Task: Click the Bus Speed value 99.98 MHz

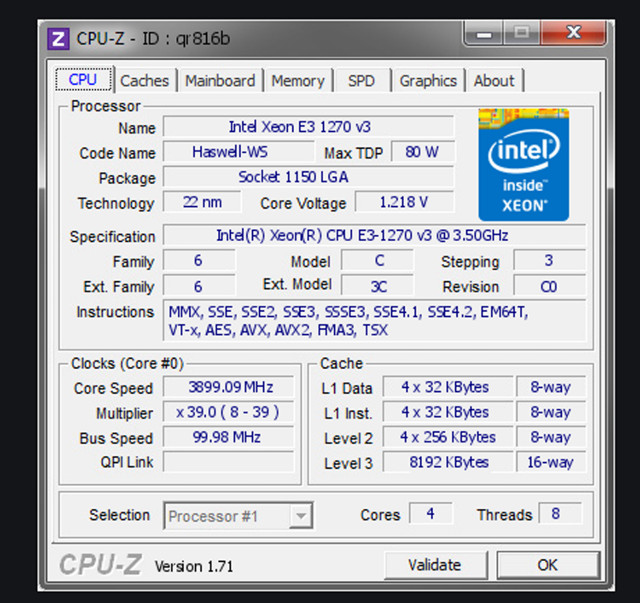Action: tap(228, 437)
